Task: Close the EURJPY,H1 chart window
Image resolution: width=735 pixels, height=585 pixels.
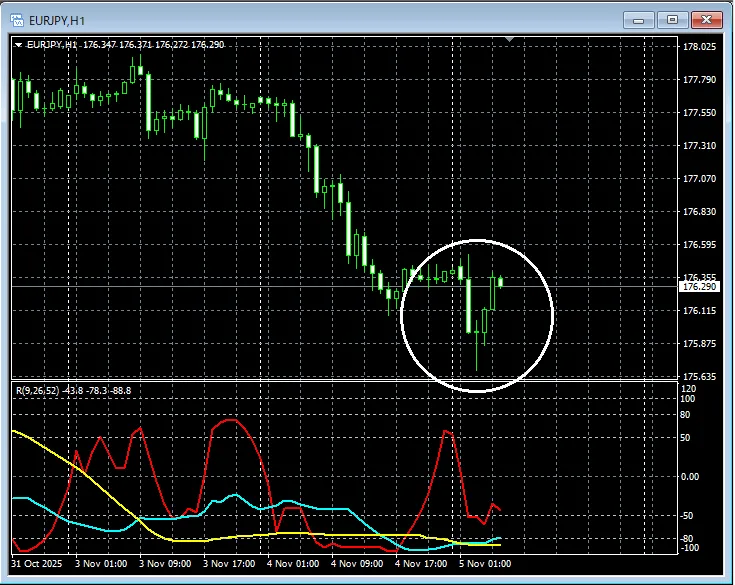Action: click(707, 20)
